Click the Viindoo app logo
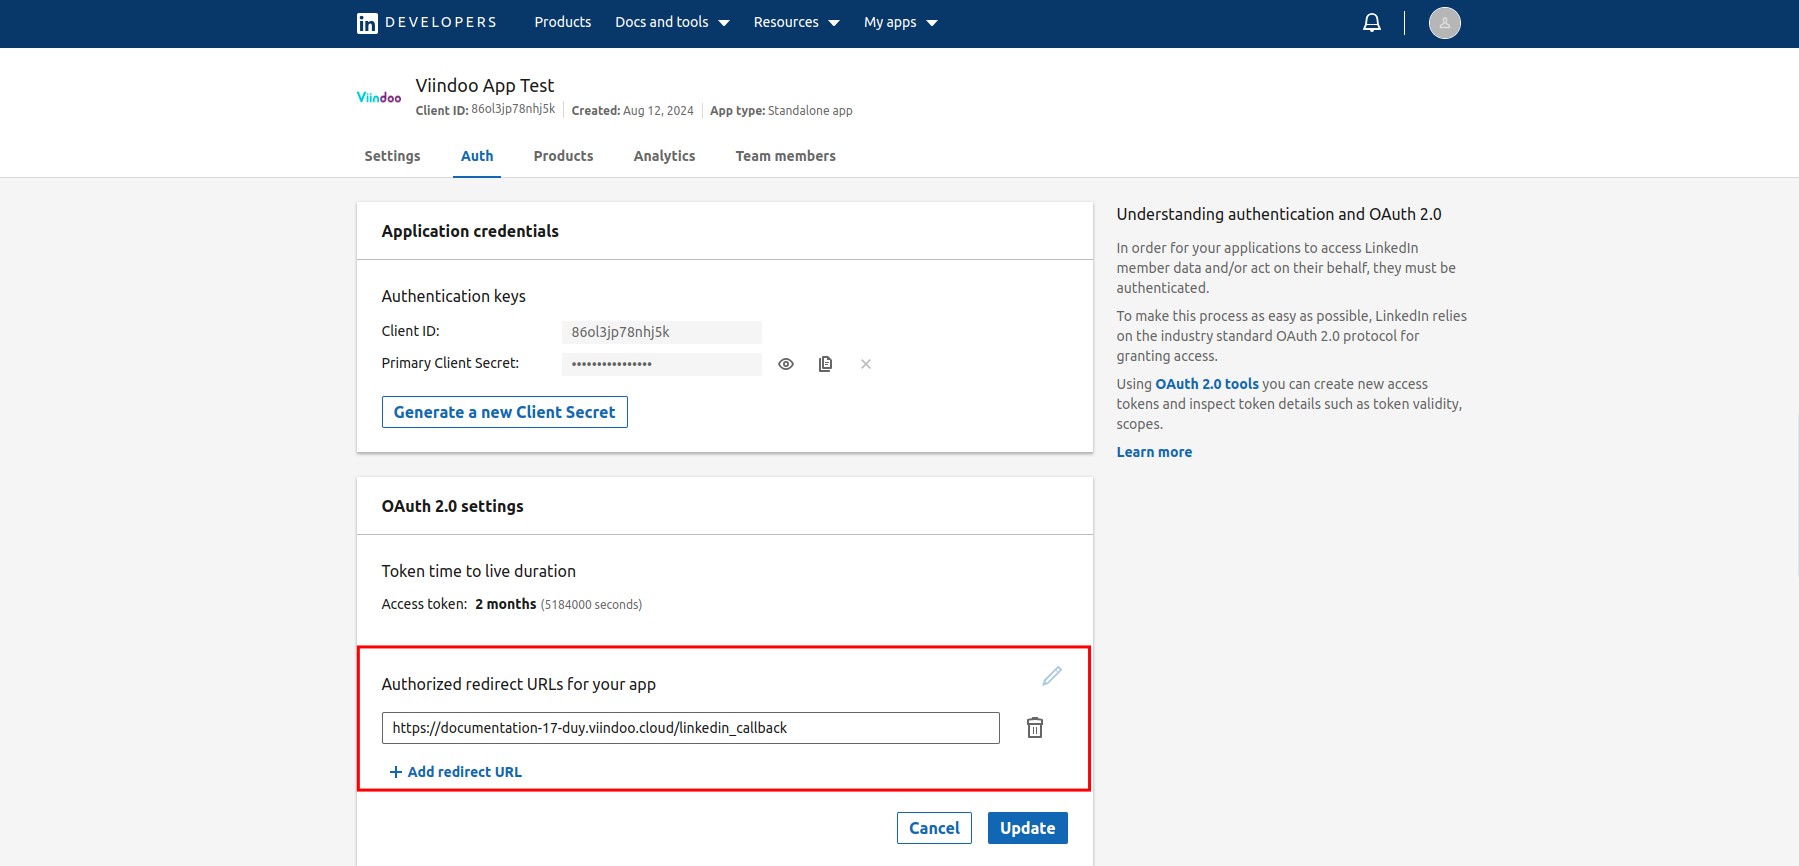The height and width of the screenshot is (866, 1799). tap(379, 97)
